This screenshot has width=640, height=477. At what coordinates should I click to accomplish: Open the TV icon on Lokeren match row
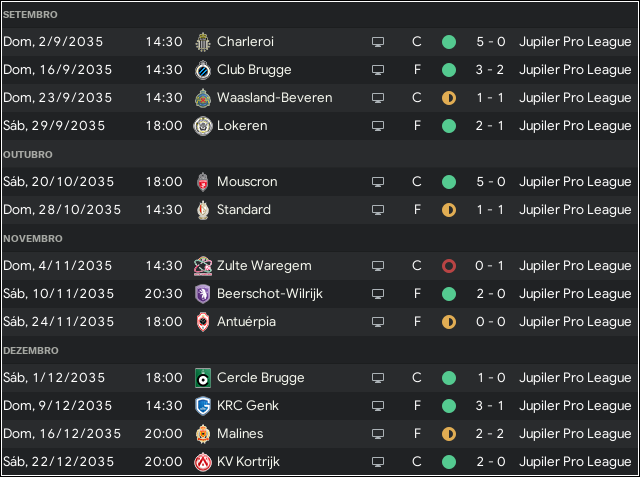click(378, 126)
